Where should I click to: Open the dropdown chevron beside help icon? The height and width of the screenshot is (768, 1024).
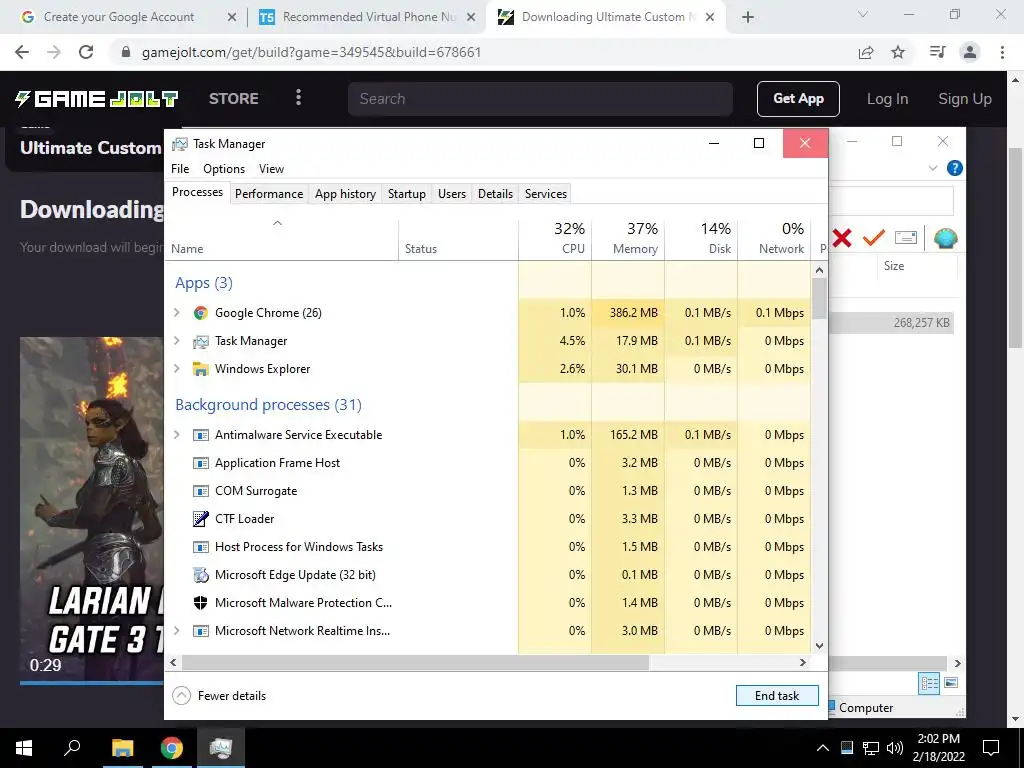coord(933,168)
